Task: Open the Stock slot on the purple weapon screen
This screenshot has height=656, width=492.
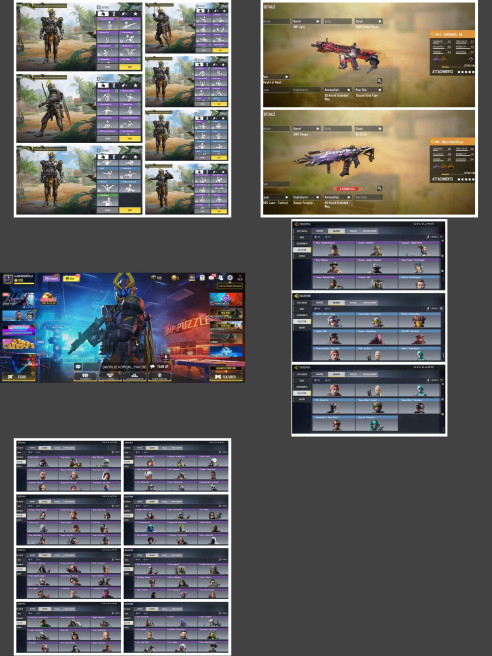Action: [x=369, y=128]
